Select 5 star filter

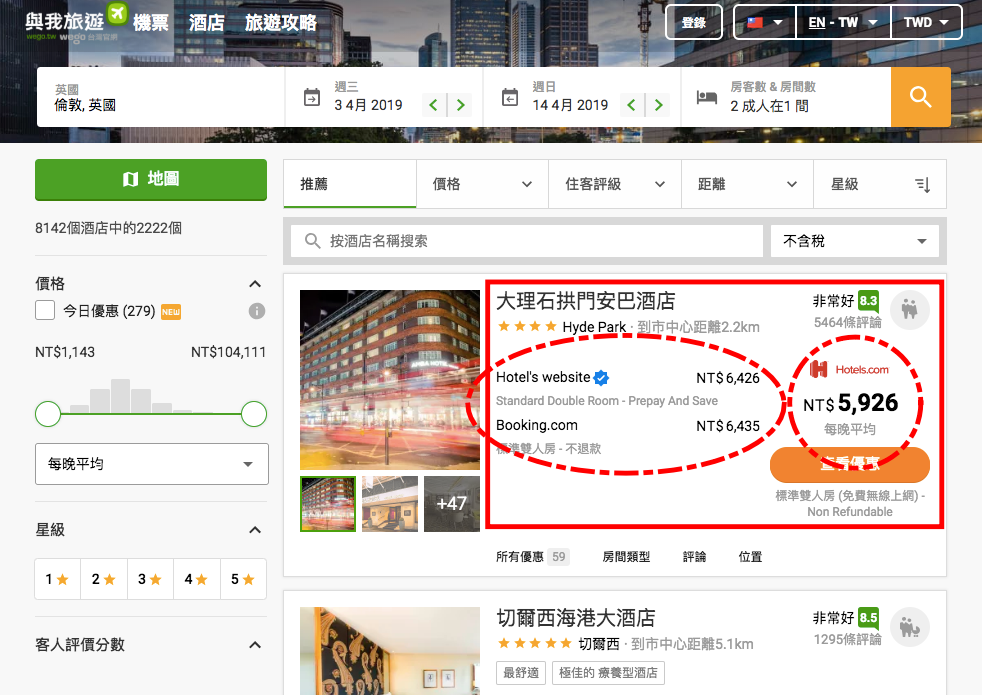[243, 579]
